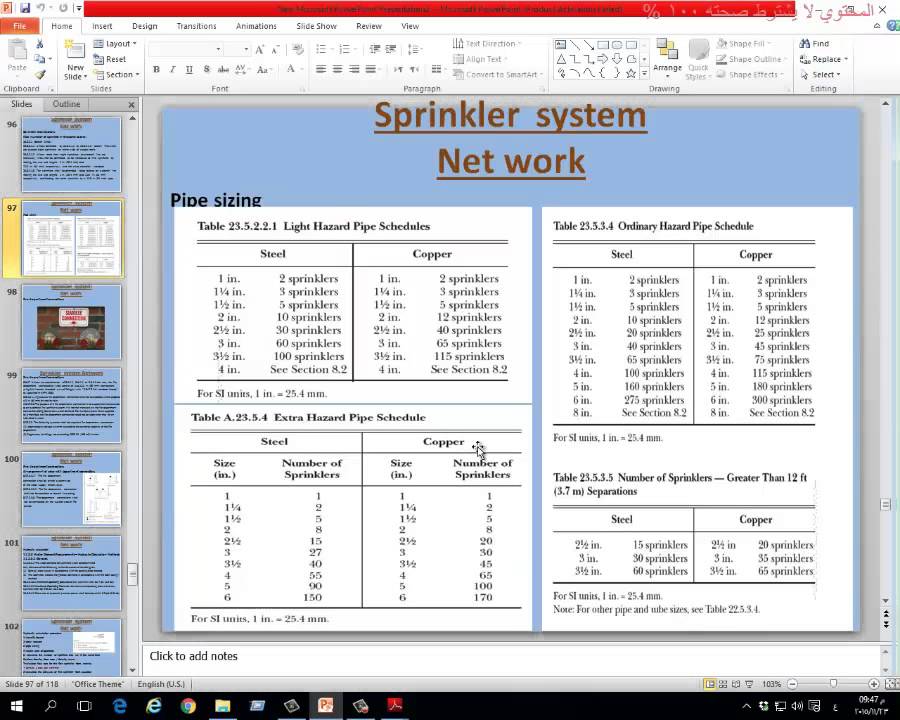The height and width of the screenshot is (720, 900).
Task: Click the Find binoculars icon
Action: point(805,44)
